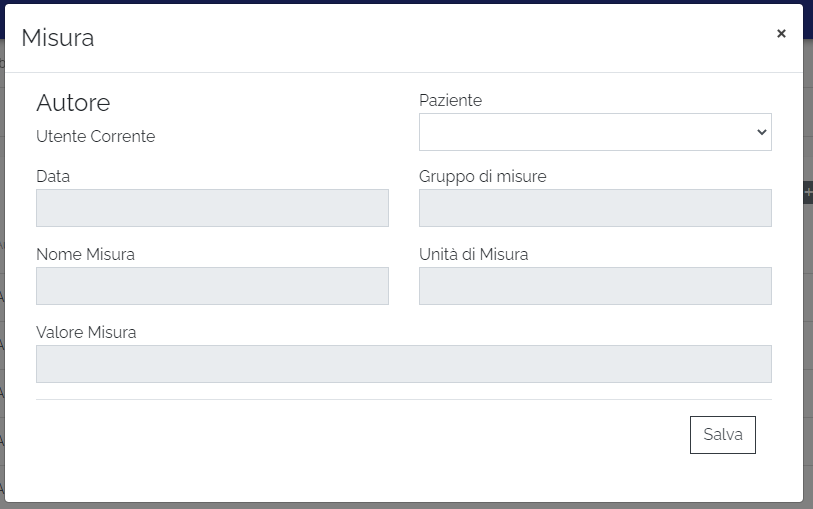
Task: Click the Unità di Misura field
Action: pyautogui.click(x=594, y=286)
